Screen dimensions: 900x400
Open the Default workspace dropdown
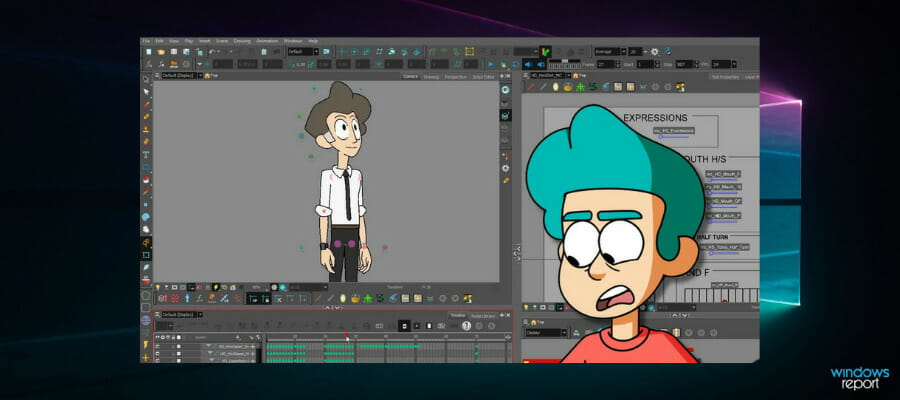click(x=316, y=52)
